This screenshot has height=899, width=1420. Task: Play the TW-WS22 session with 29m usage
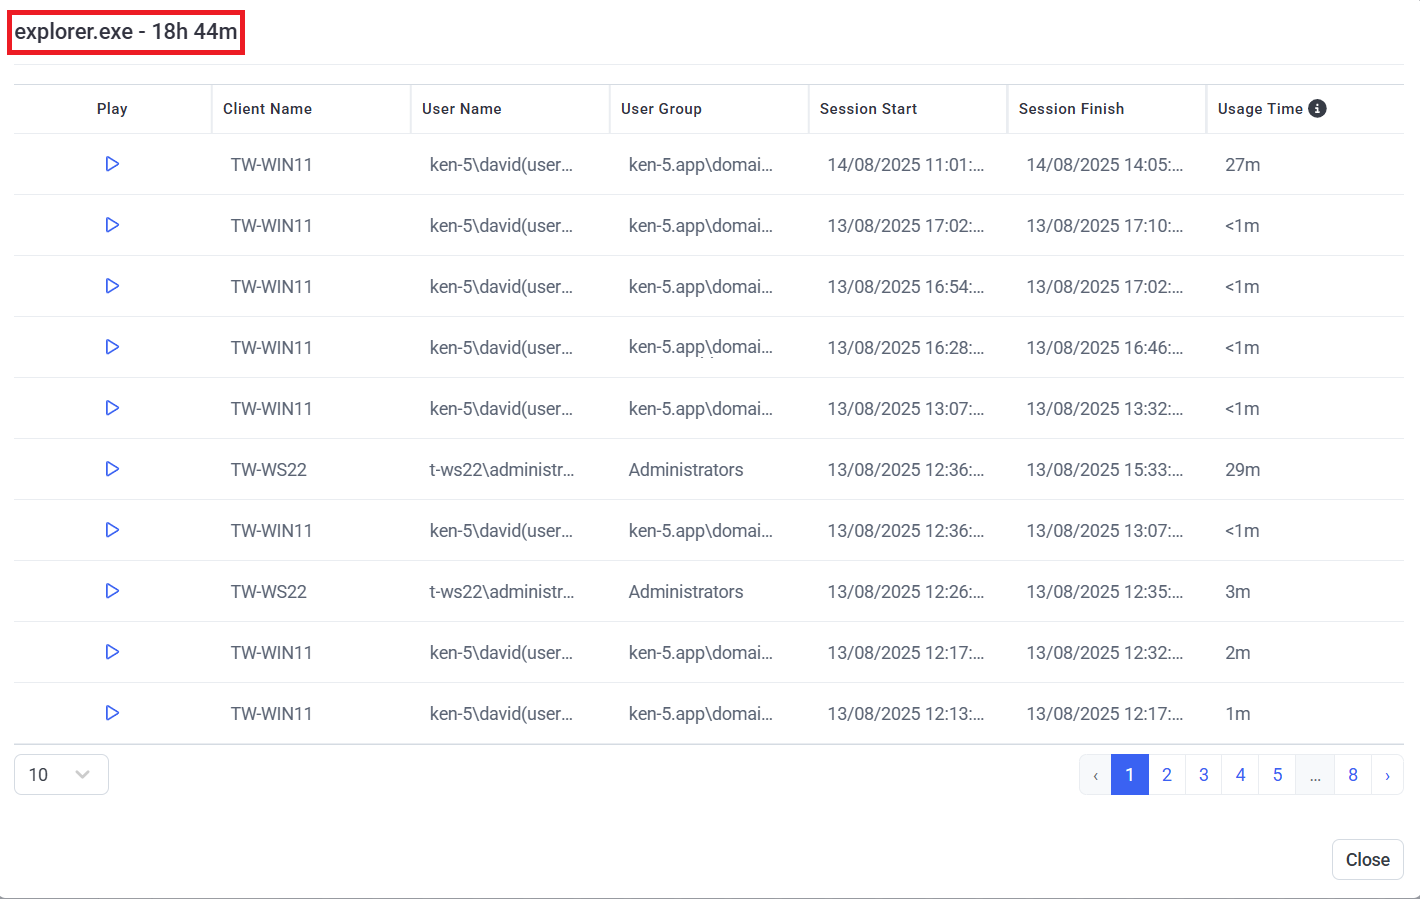click(x=112, y=469)
